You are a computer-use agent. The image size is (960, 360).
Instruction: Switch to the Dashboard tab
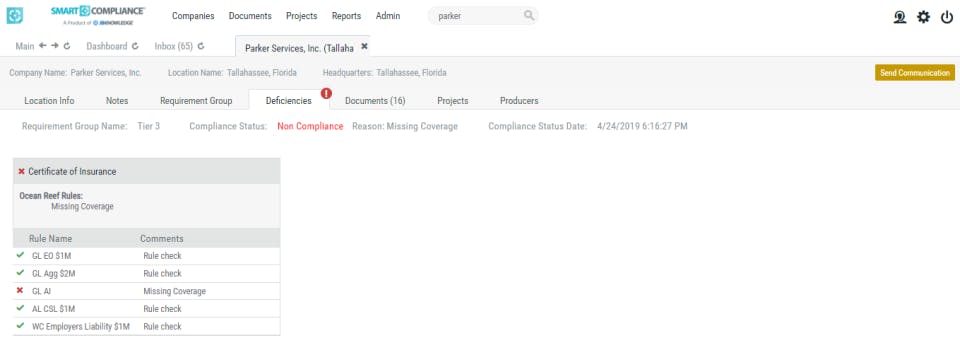107,46
